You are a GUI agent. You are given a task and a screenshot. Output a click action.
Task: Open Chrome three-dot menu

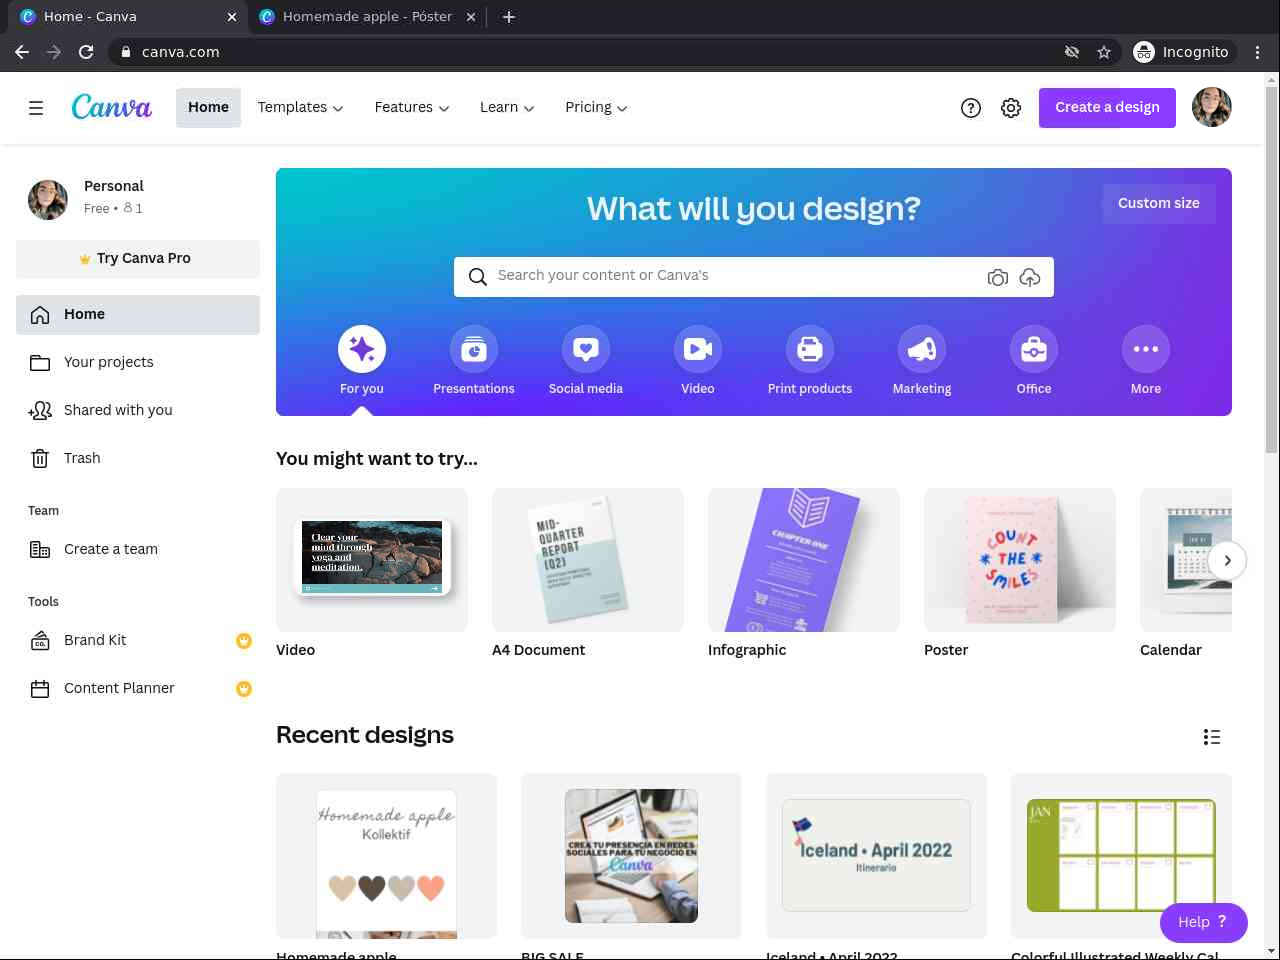(1258, 52)
